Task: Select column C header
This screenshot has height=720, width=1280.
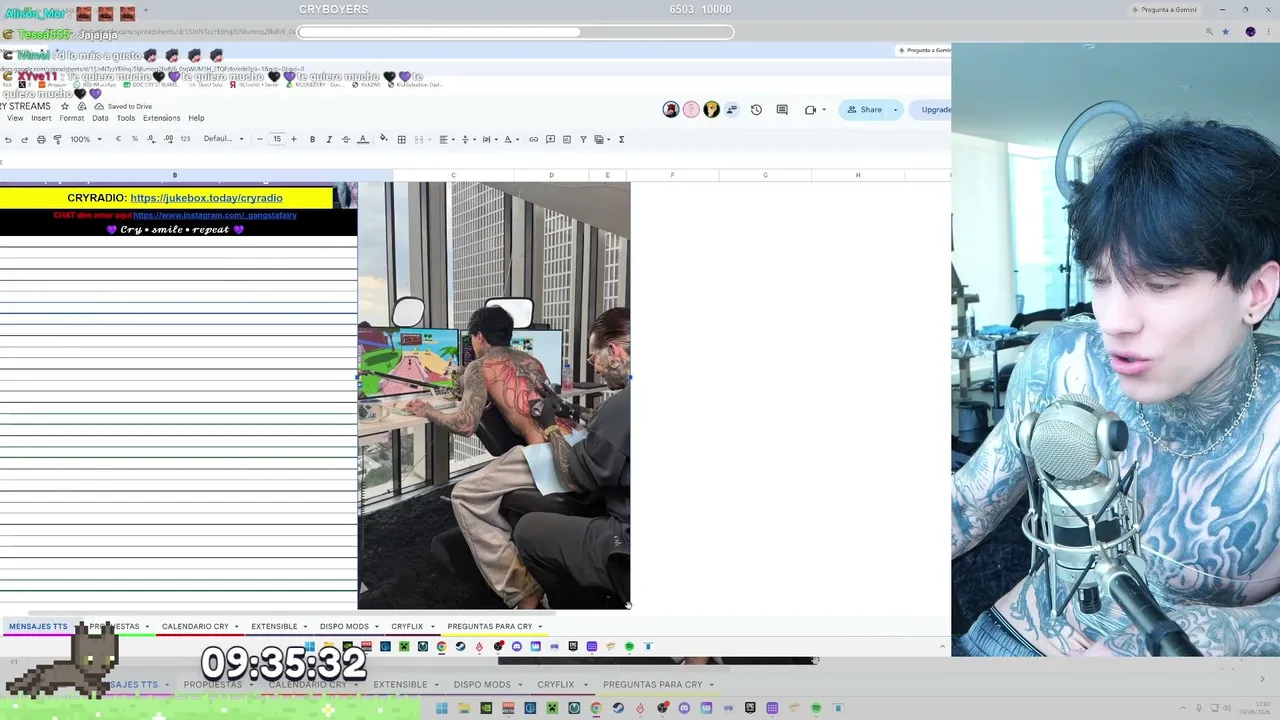Action: pyautogui.click(x=453, y=175)
